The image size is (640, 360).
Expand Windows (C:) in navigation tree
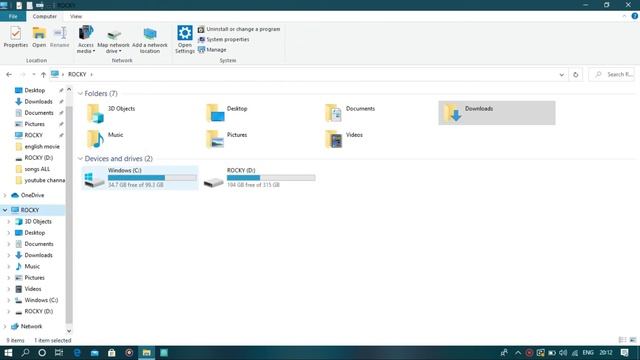9,300
